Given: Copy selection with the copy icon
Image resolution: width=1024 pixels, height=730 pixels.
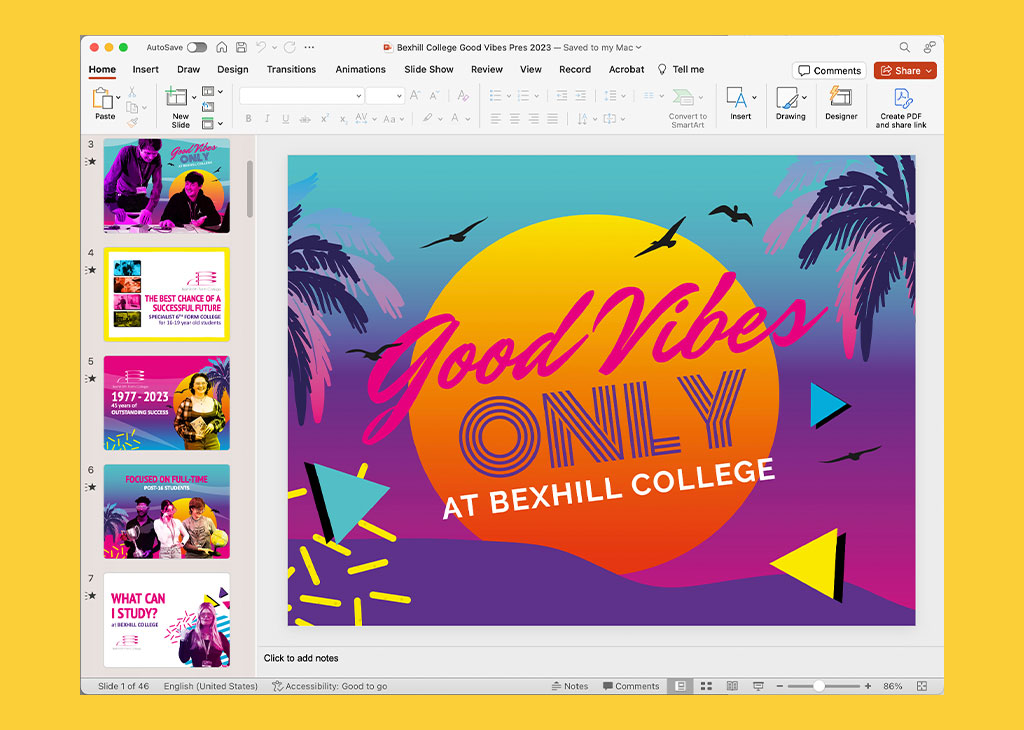Looking at the screenshot, I should point(132,107).
